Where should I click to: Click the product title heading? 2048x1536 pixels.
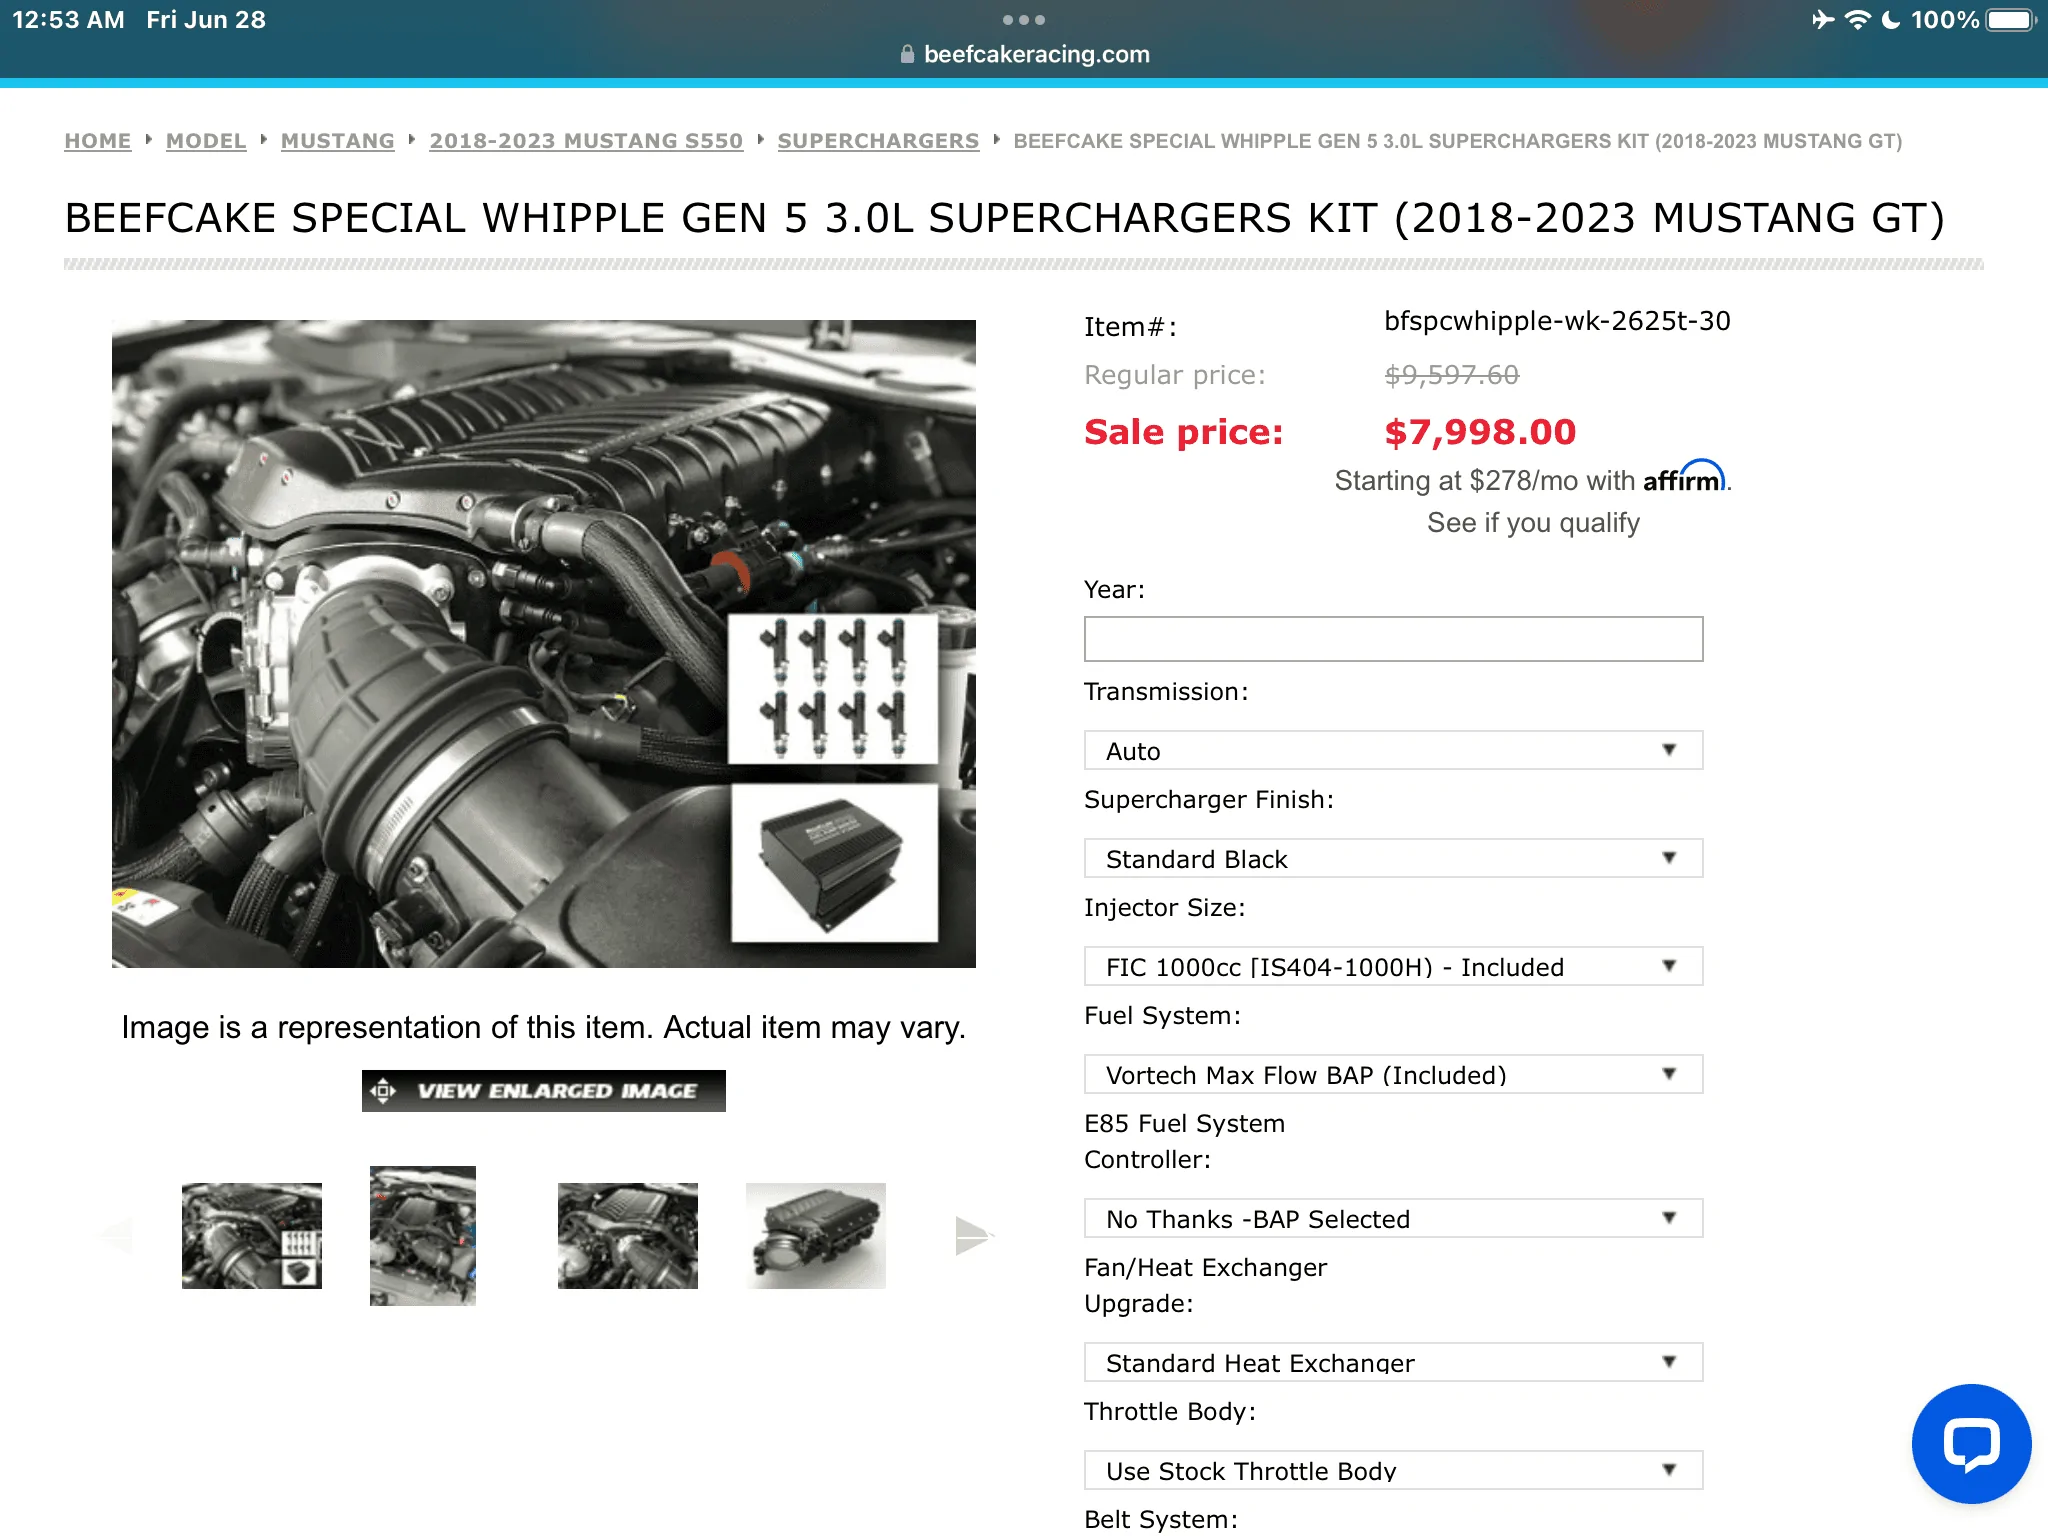pos(1005,218)
